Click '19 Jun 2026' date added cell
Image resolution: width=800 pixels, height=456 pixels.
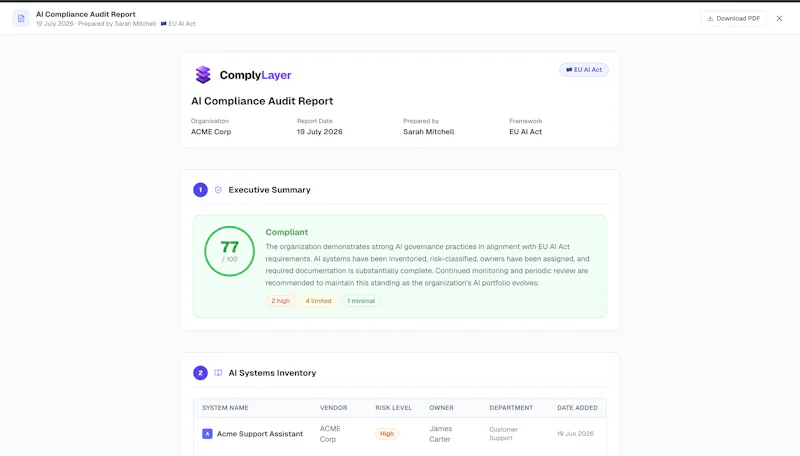[576, 434]
